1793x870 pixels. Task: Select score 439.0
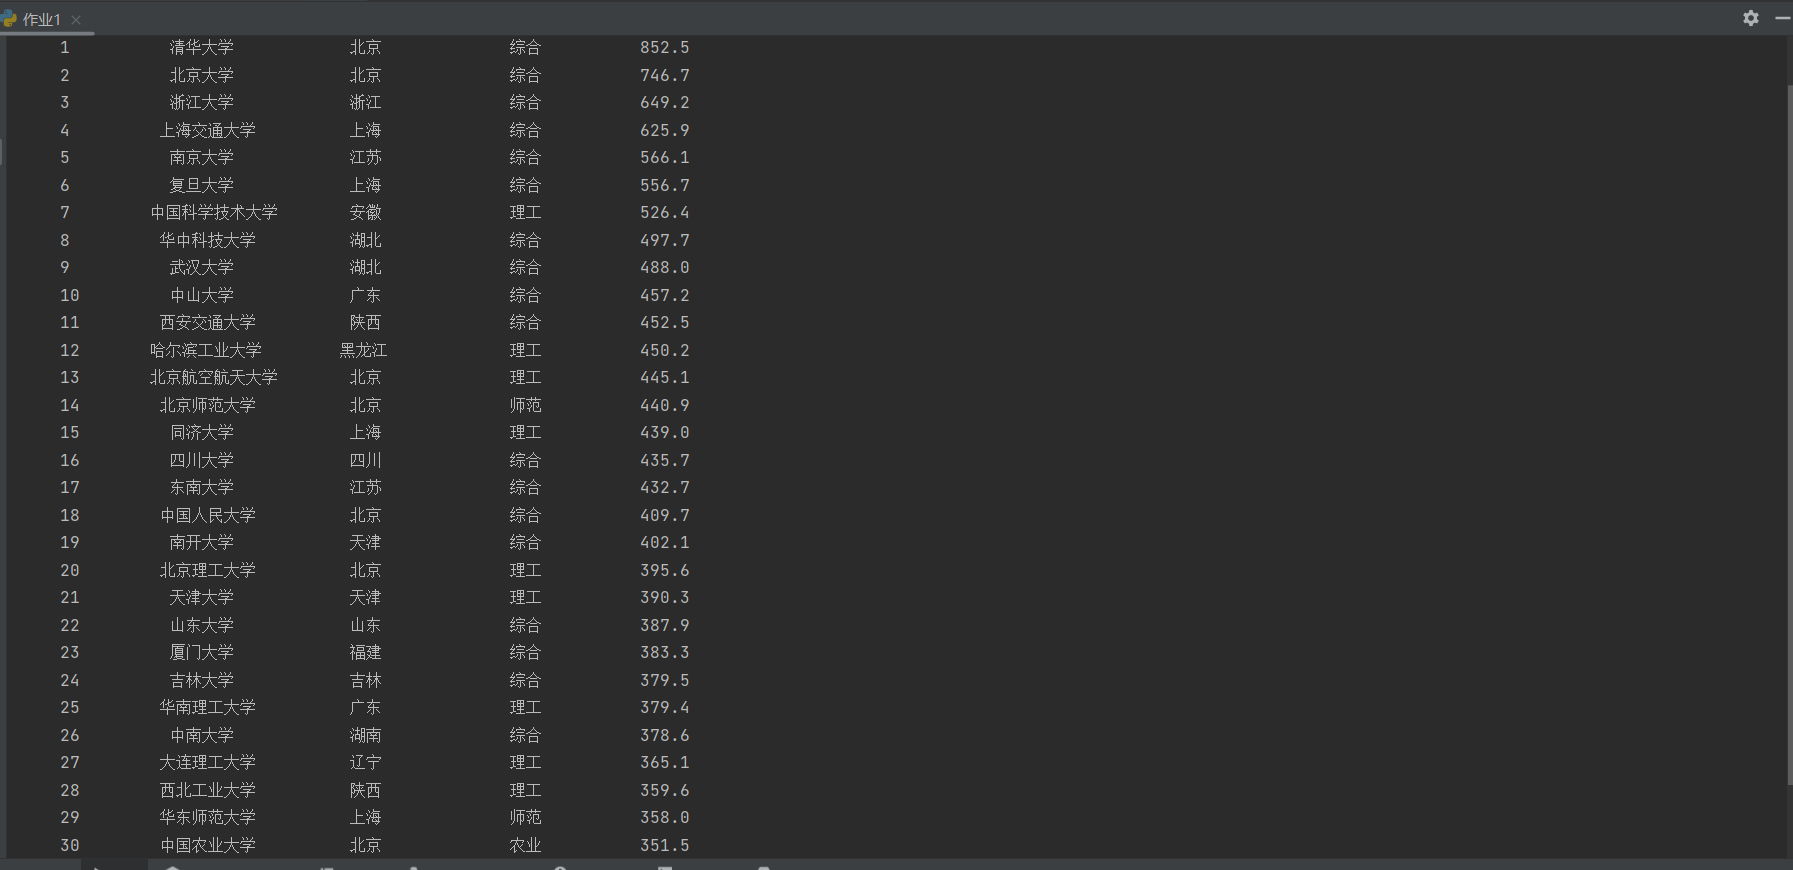point(665,432)
